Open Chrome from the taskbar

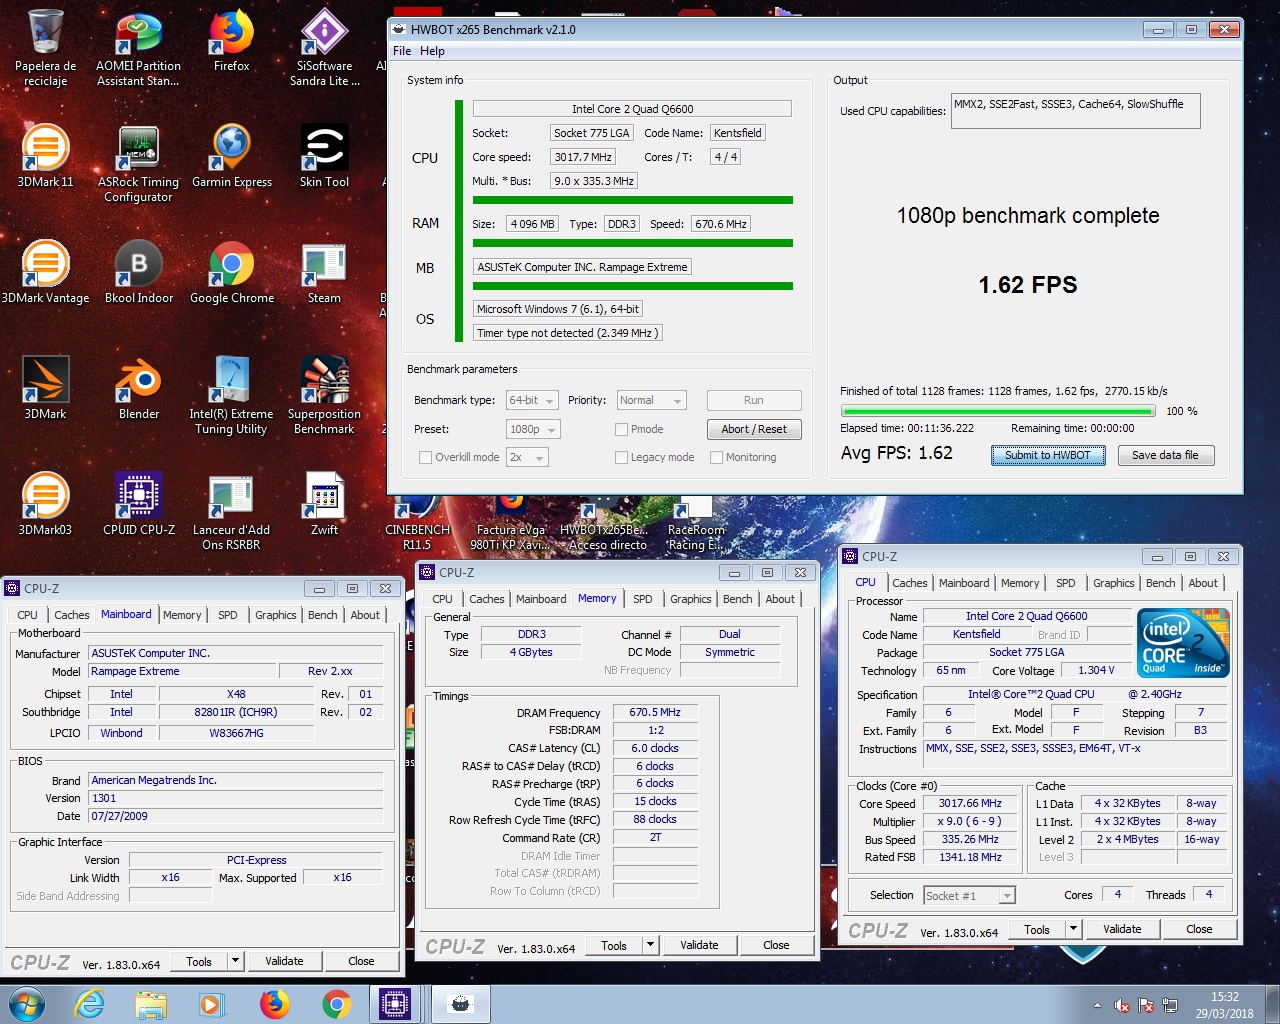coord(337,1004)
